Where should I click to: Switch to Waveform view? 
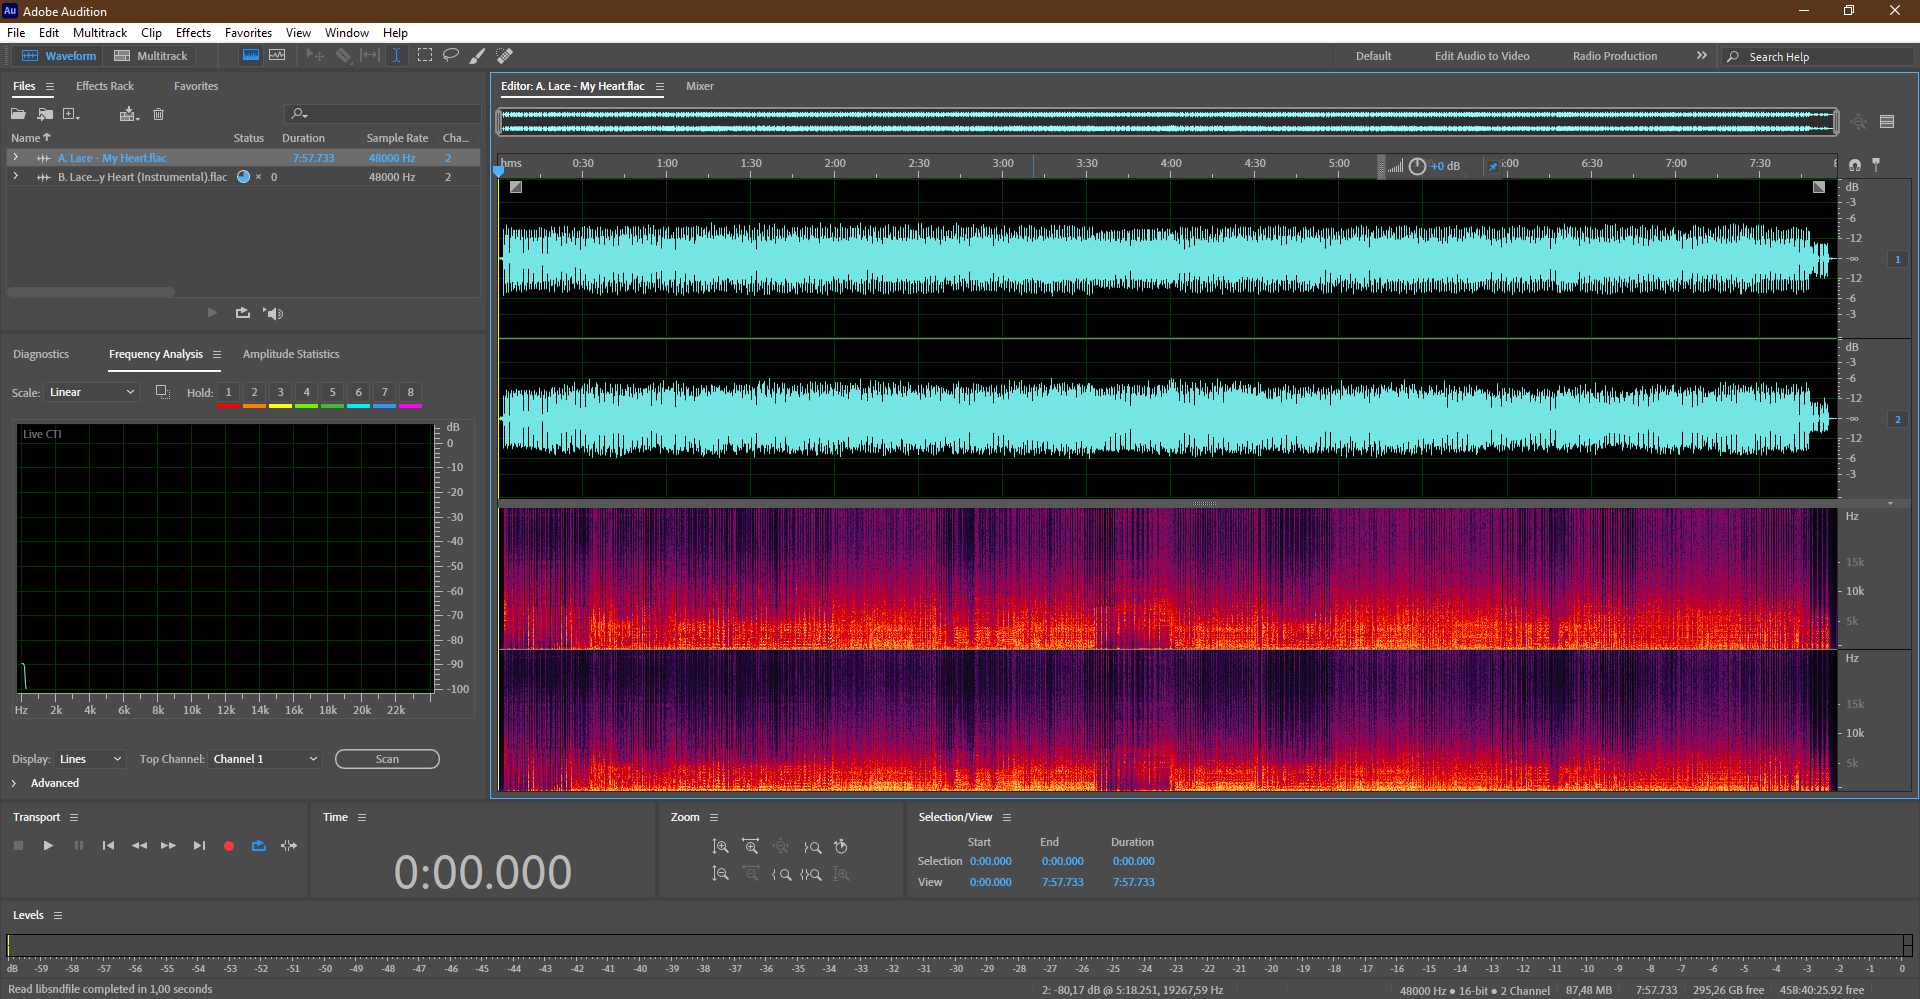60,56
